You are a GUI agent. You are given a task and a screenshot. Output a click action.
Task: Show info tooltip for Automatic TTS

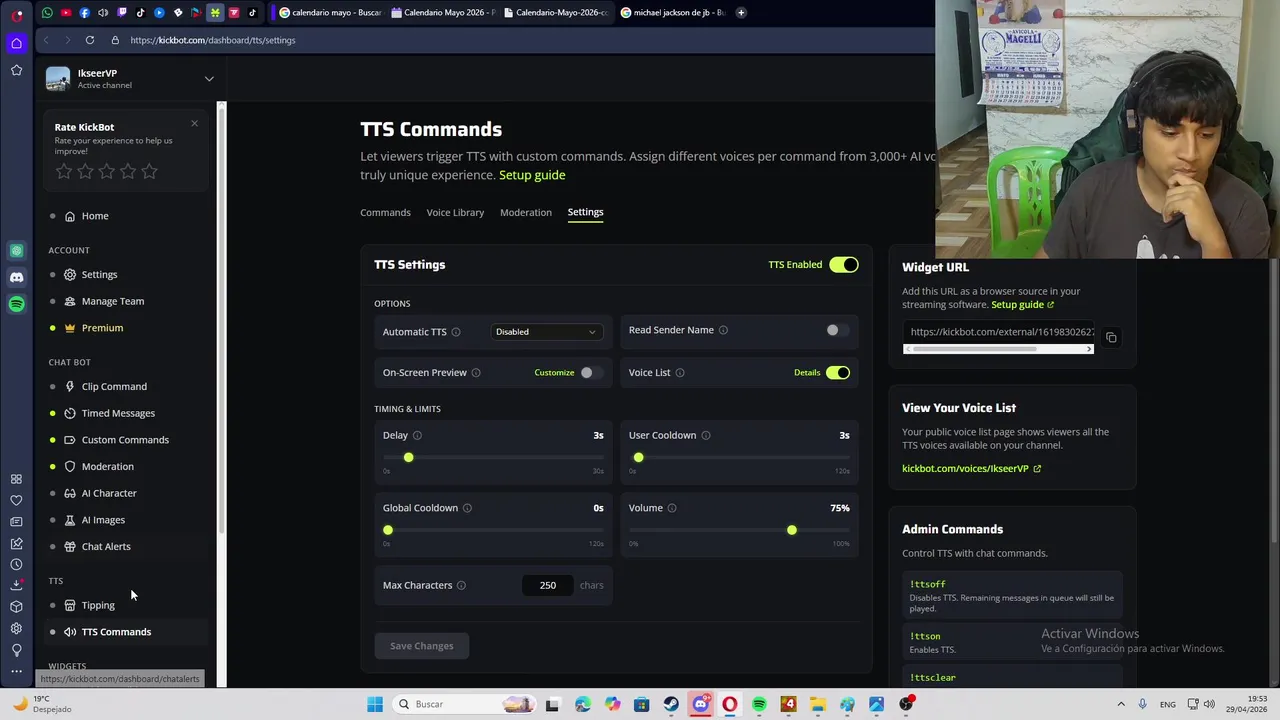[456, 332]
